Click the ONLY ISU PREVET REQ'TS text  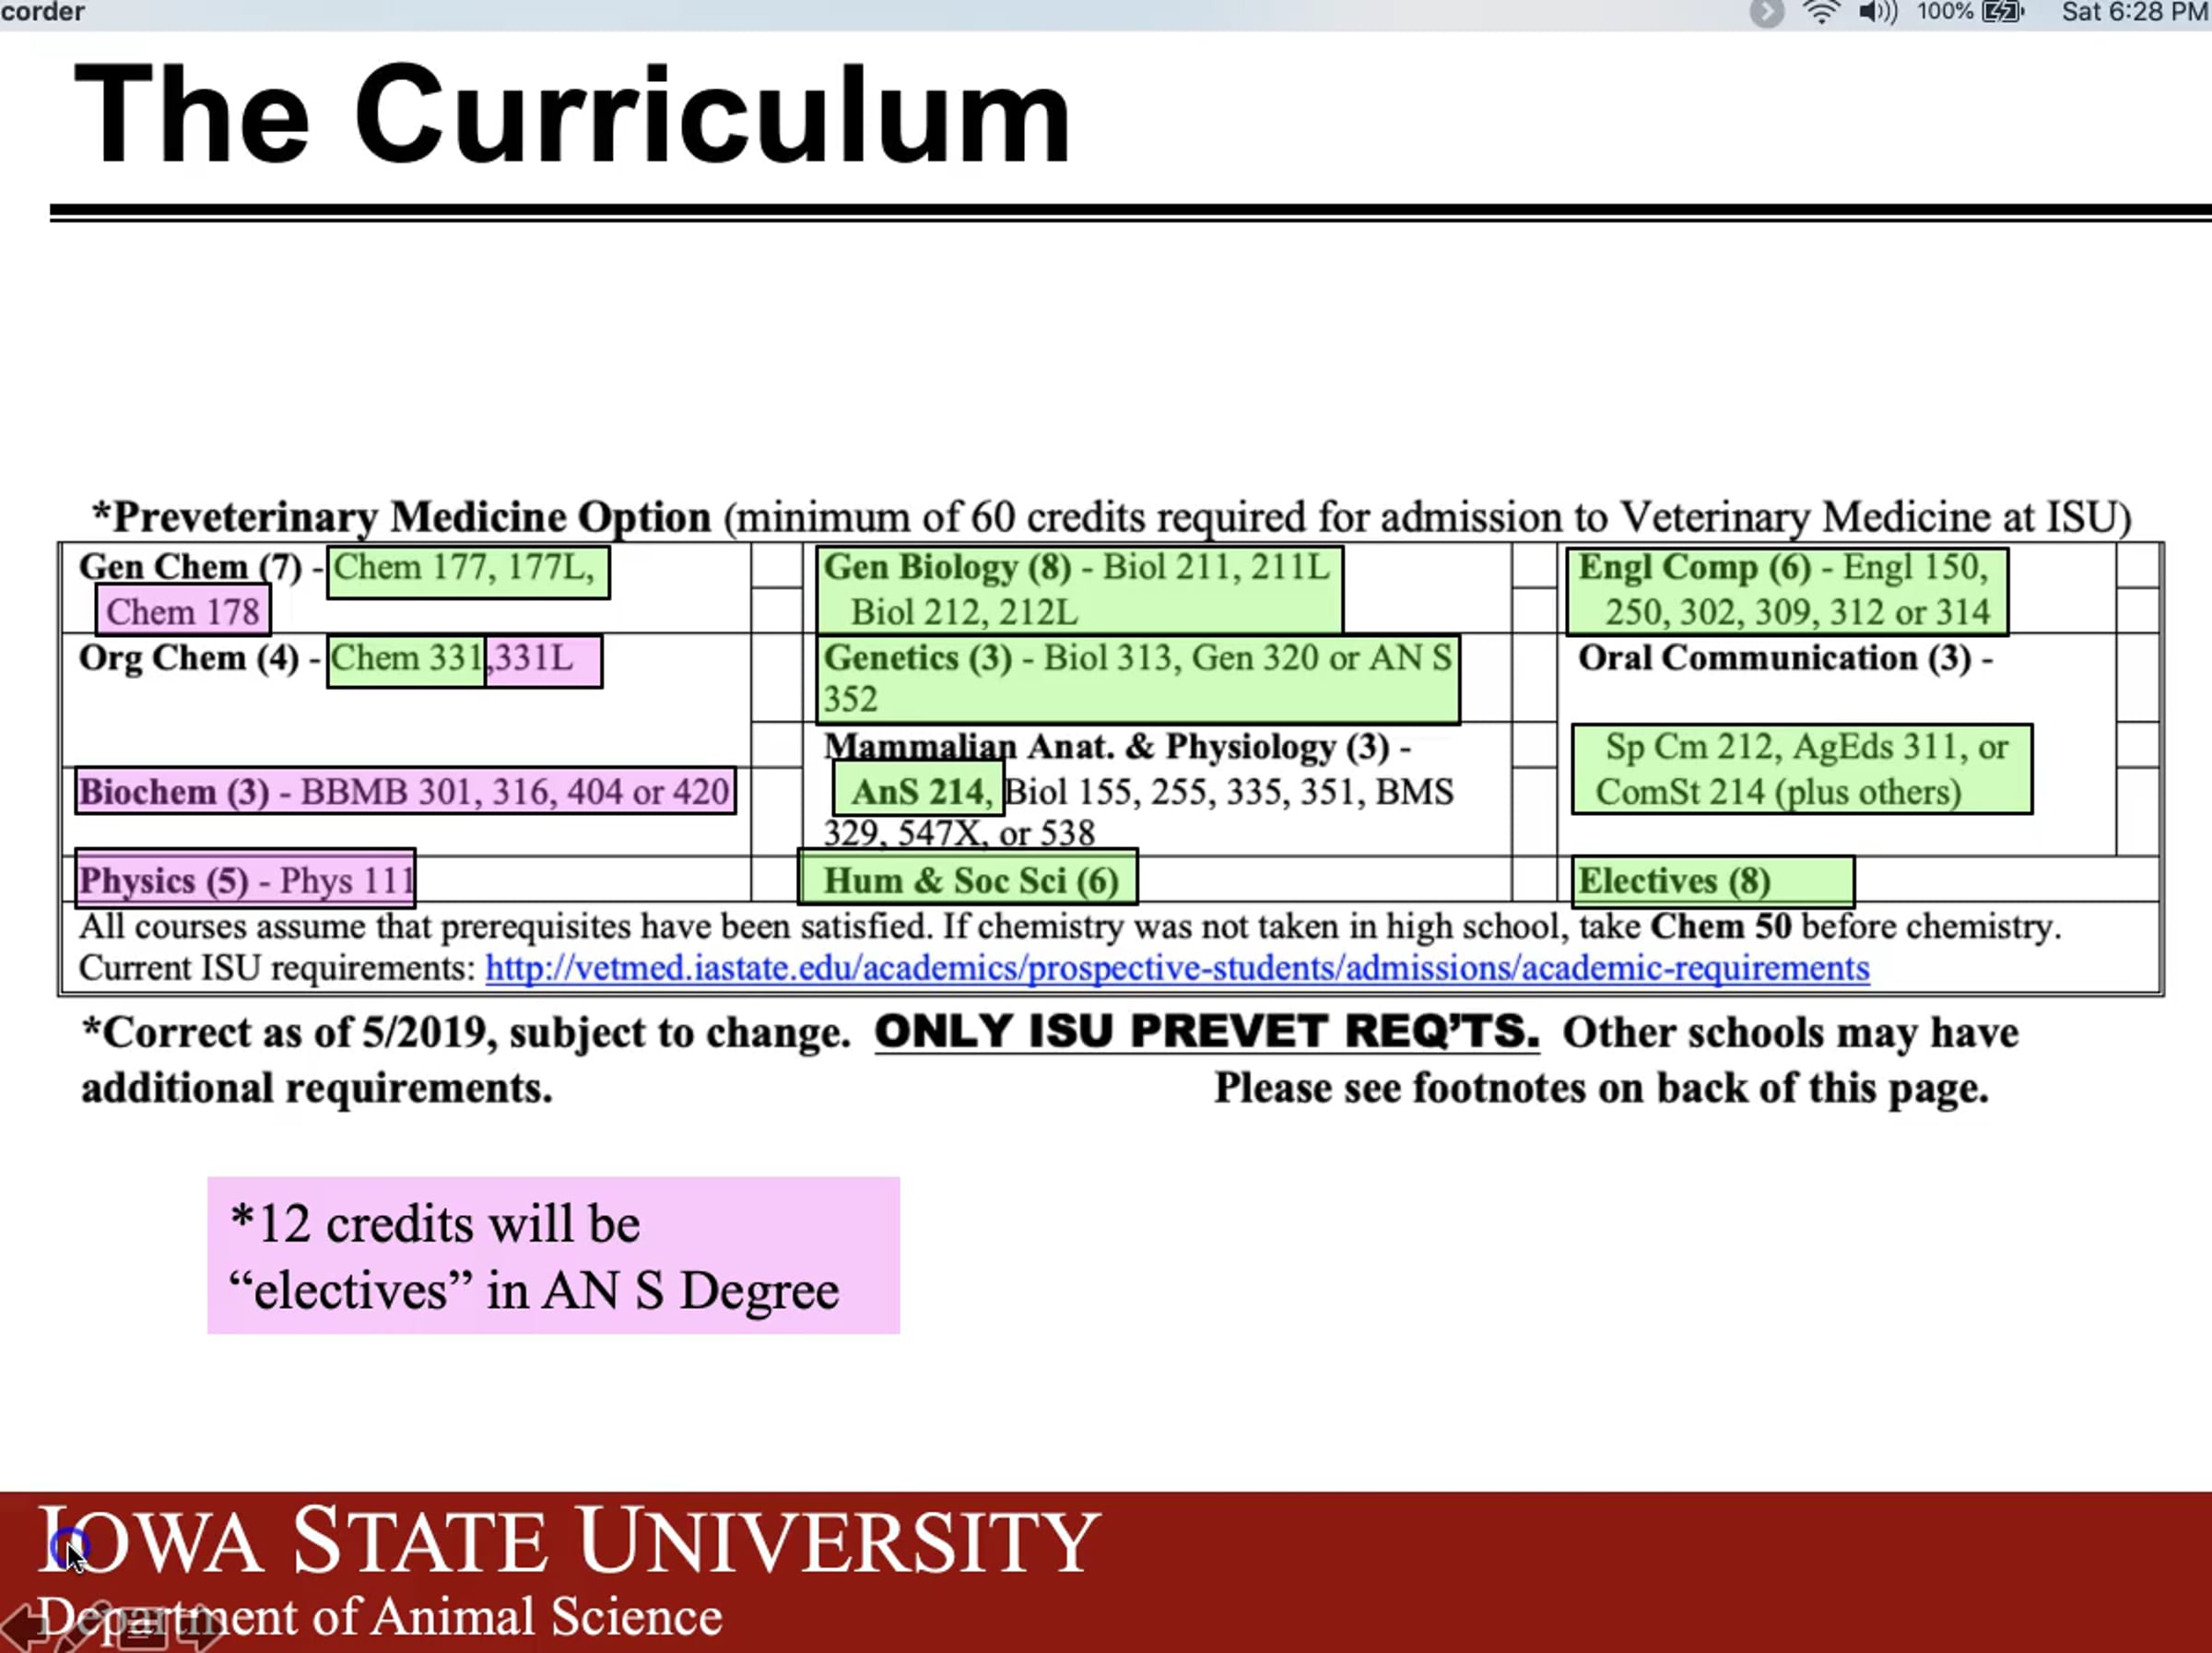pos(1206,1031)
